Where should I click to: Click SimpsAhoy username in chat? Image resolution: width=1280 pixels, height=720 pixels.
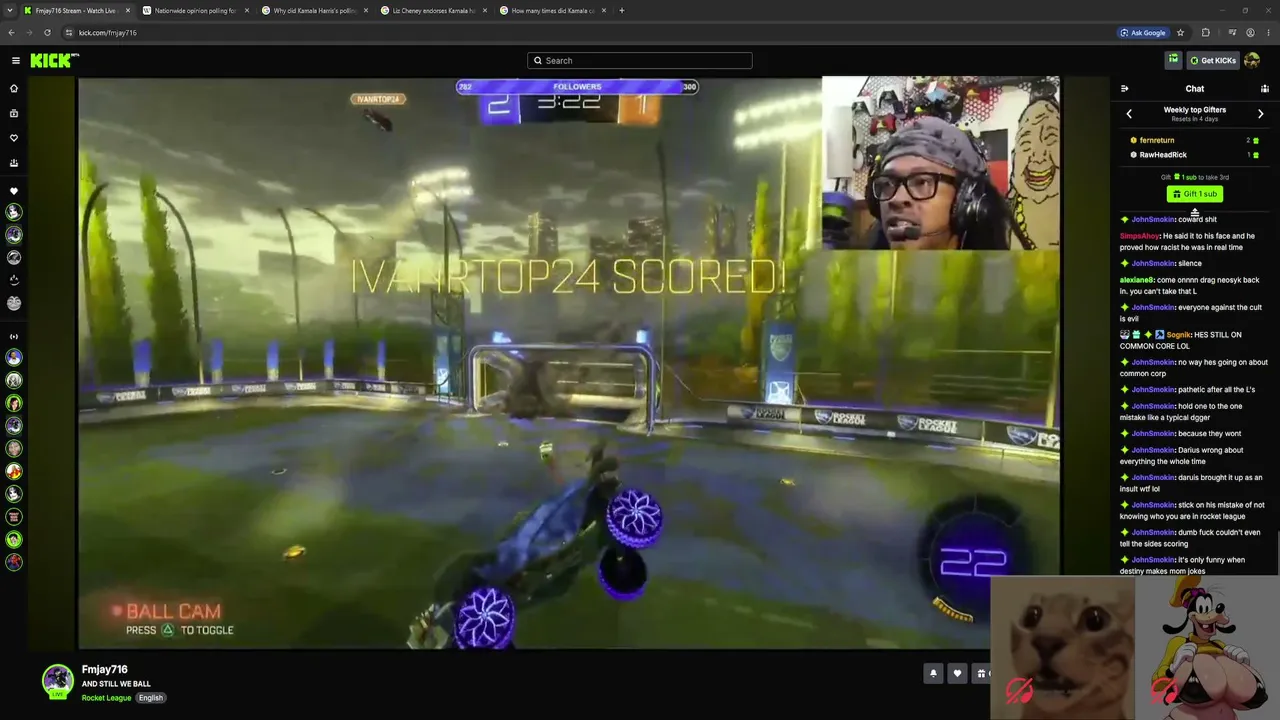coord(1140,236)
